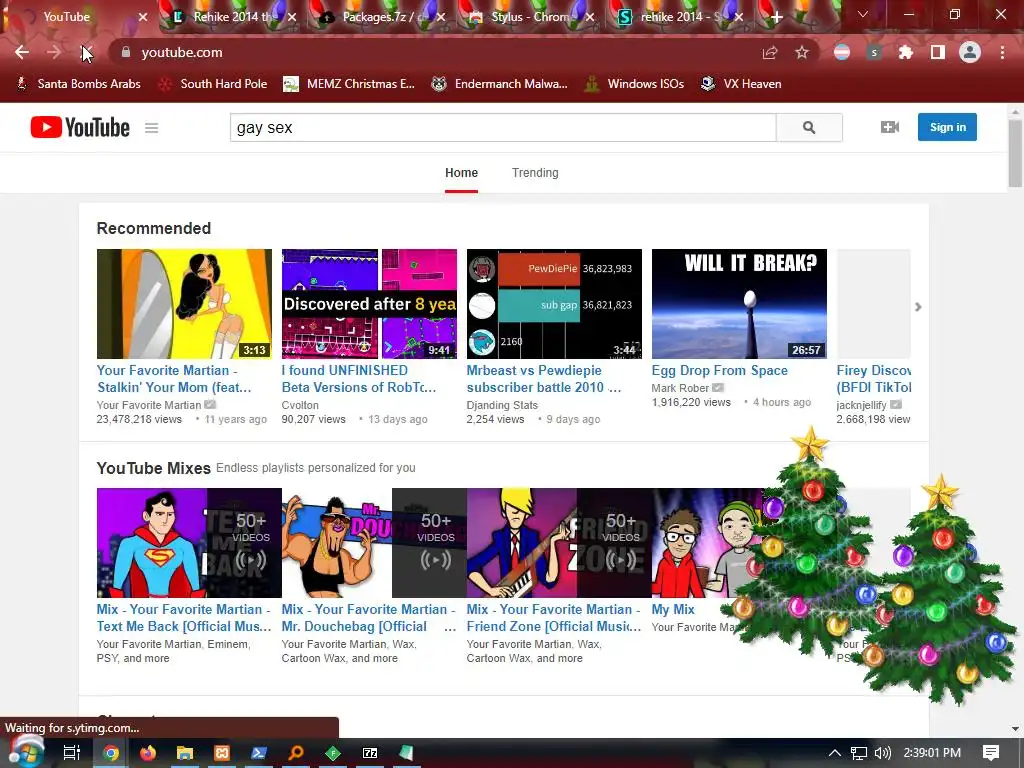This screenshot has height=768, width=1024.
Task: Show hidden tray icons chevron
Action: click(835, 753)
